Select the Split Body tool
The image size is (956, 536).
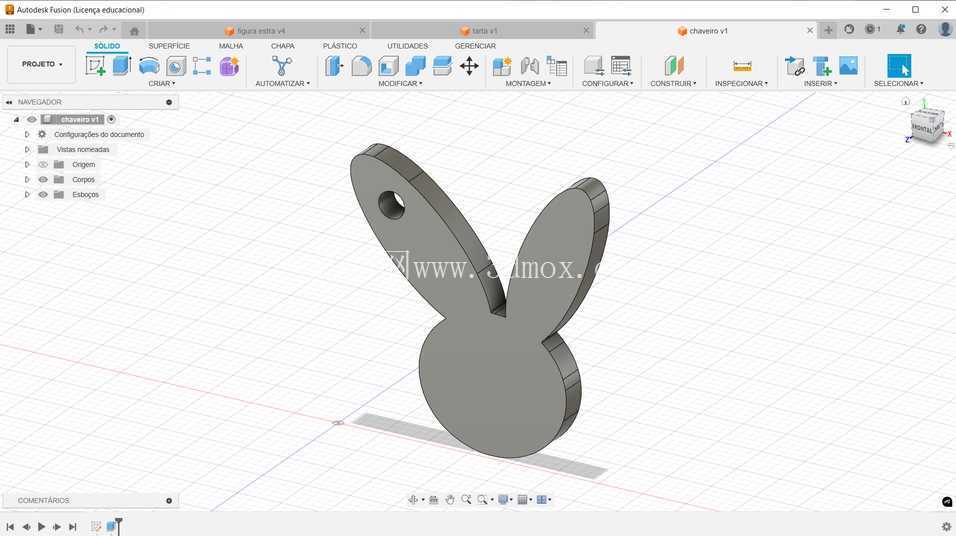(442, 66)
